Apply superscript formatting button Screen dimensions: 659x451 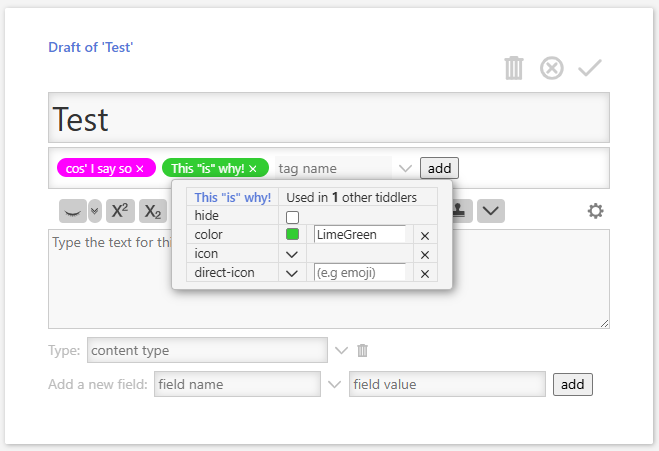(x=120, y=211)
